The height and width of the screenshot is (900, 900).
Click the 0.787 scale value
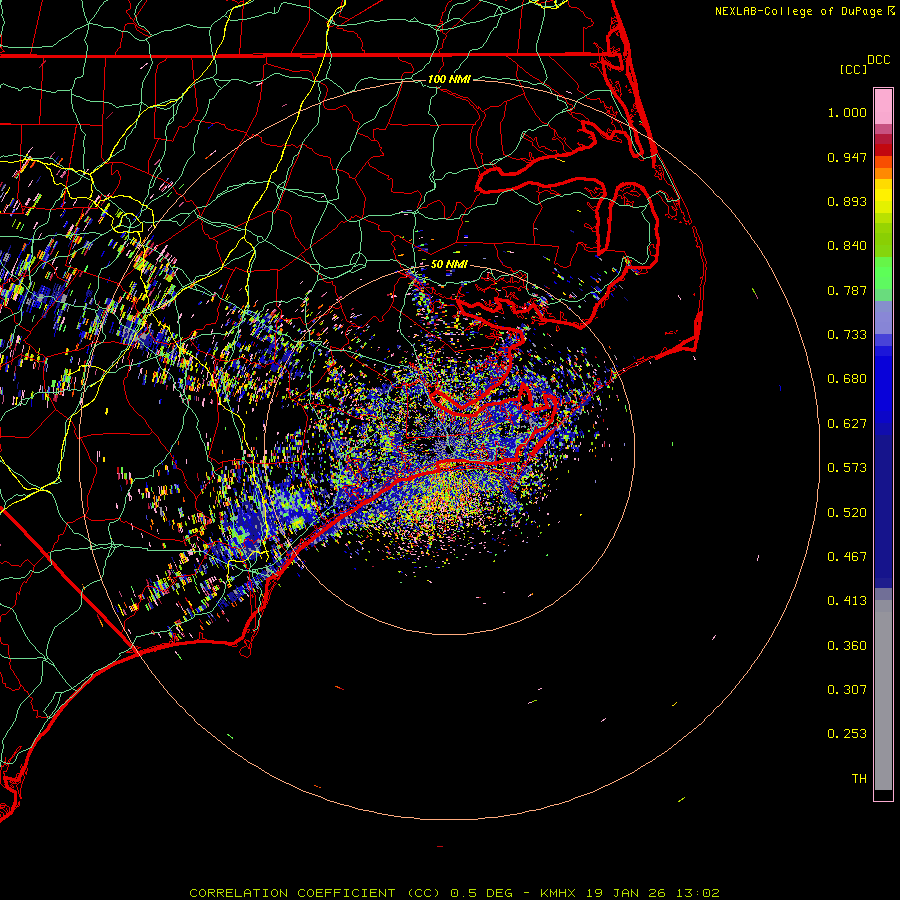click(x=847, y=290)
